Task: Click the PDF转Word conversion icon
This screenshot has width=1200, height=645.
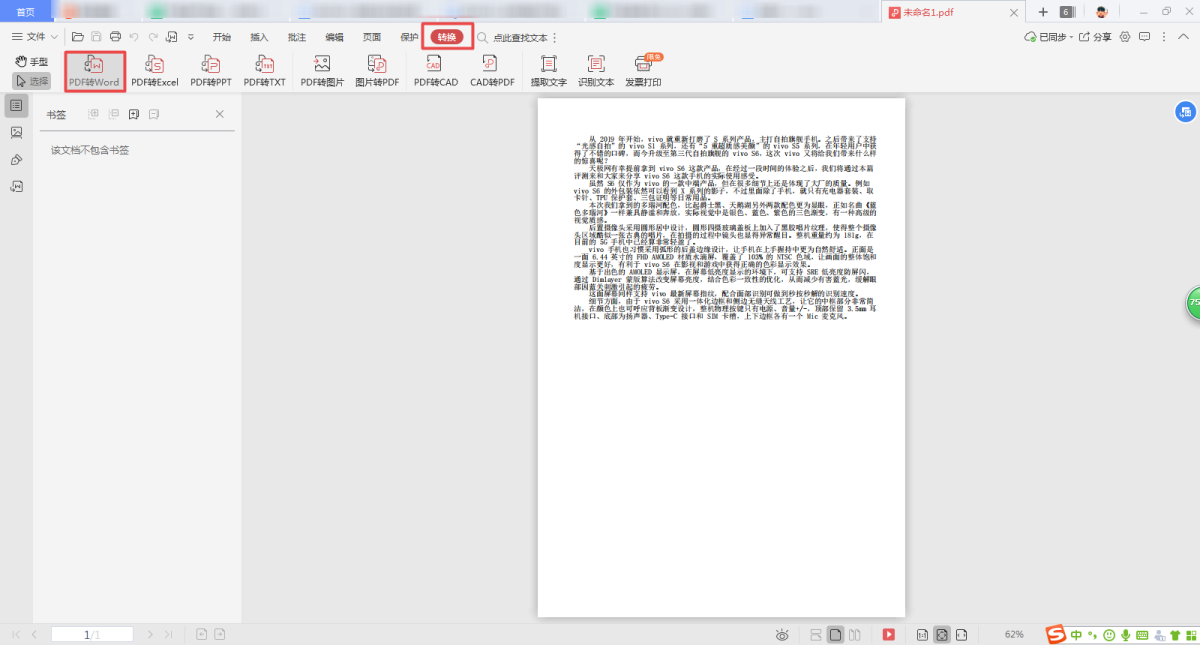Action: (x=94, y=71)
